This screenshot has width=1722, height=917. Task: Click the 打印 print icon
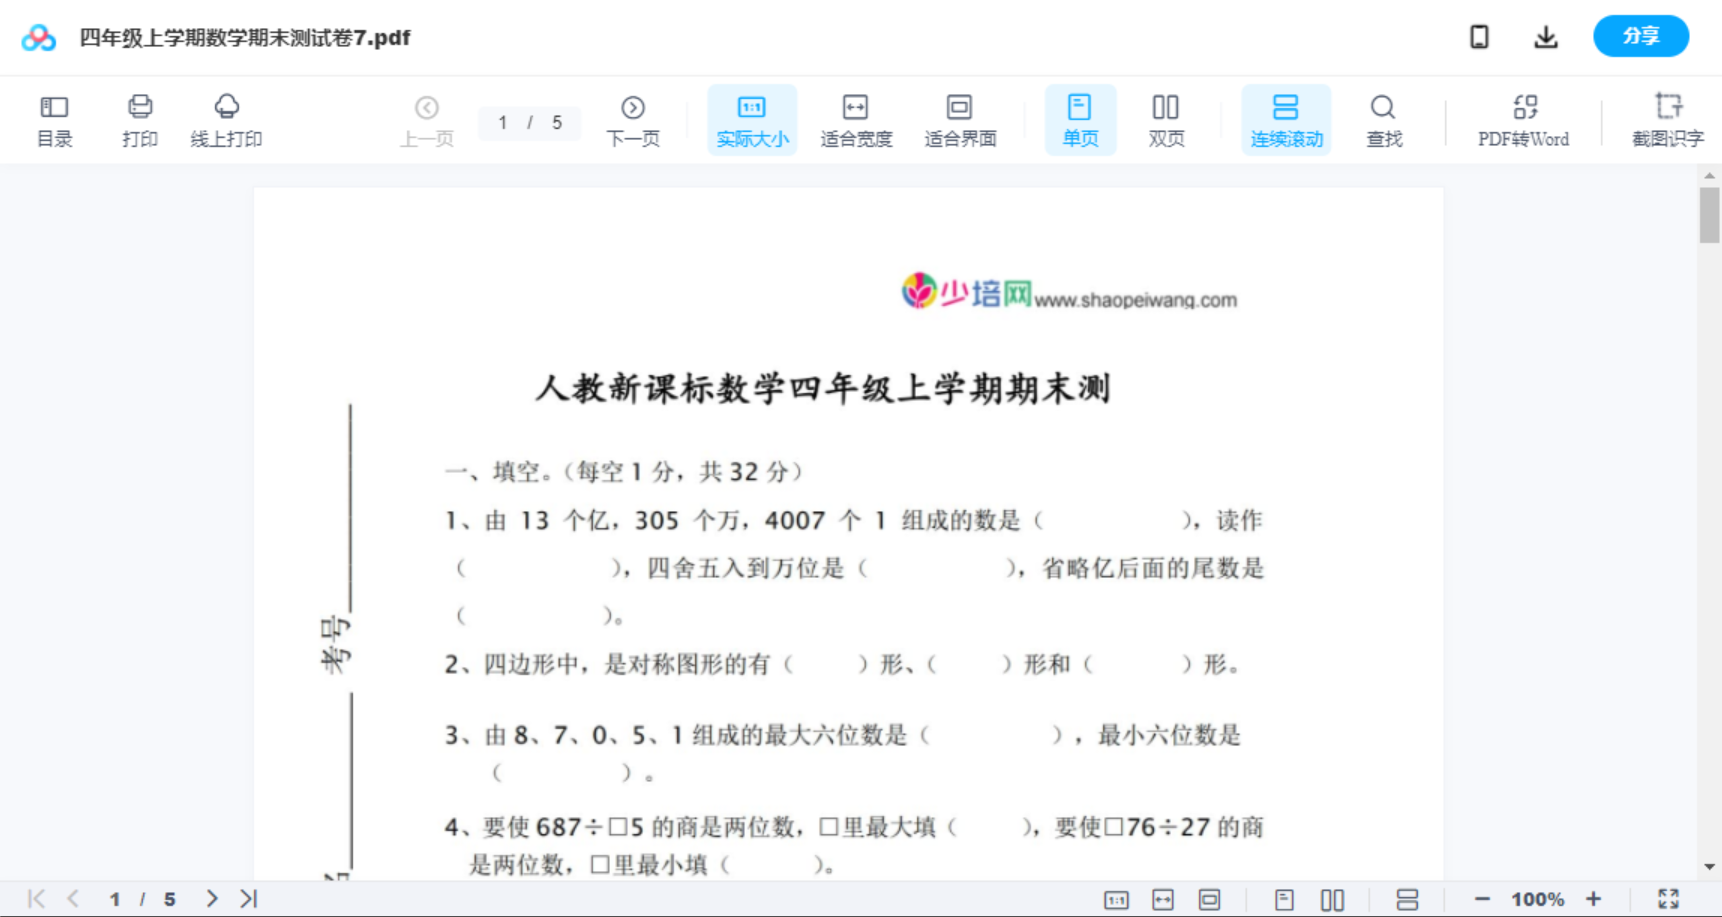click(x=139, y=119)
